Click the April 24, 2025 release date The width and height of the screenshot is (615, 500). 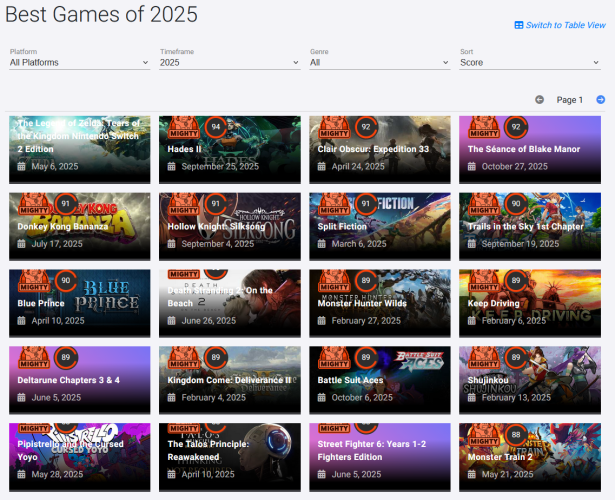tap(358, 167)
